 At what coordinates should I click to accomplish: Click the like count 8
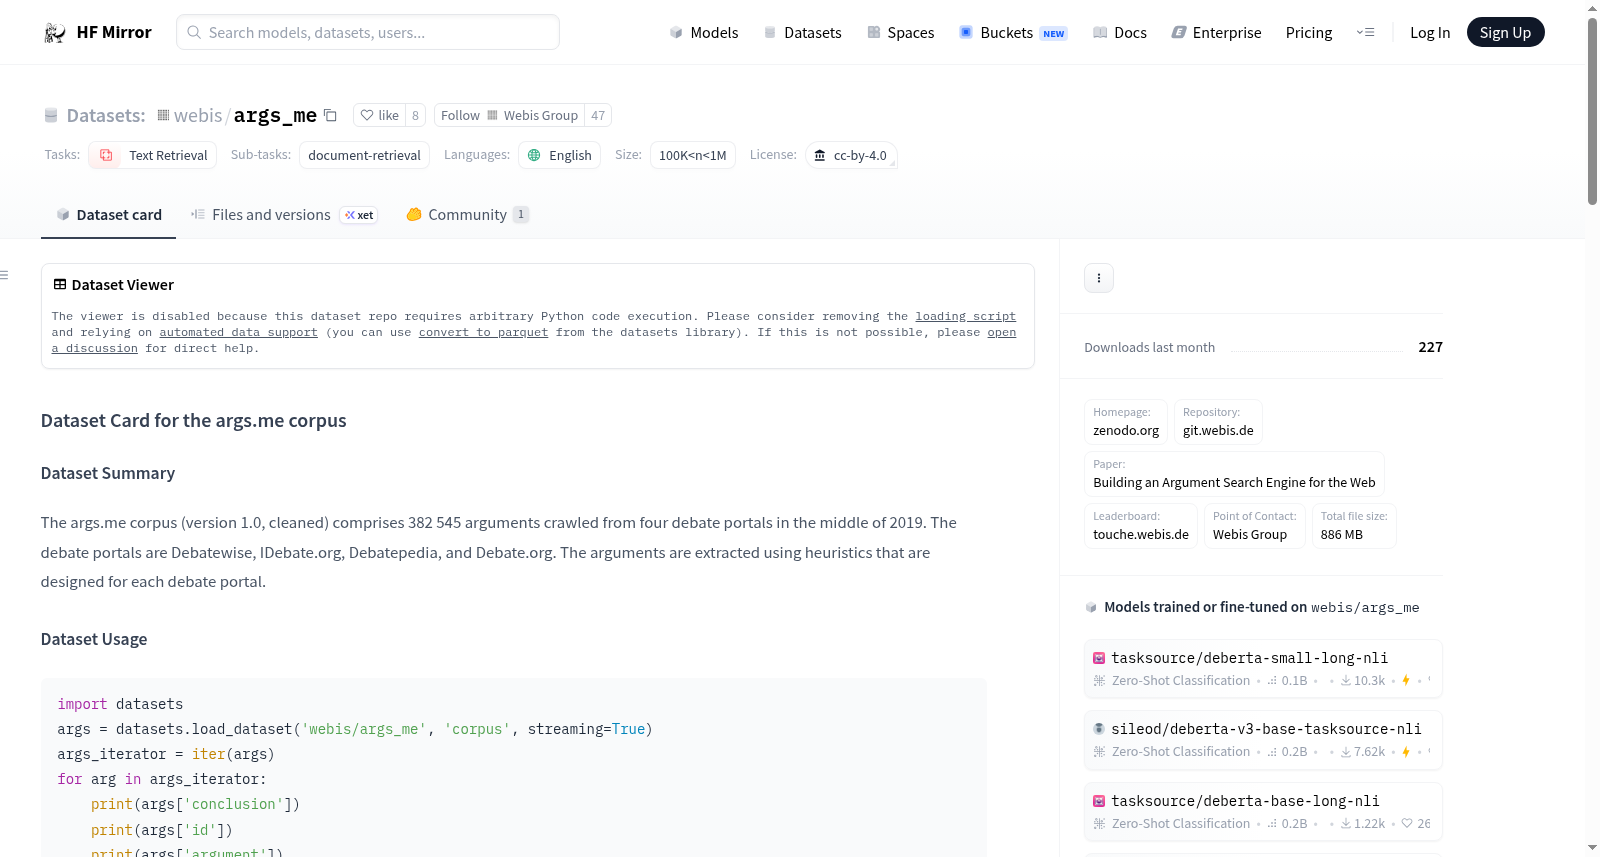tap(416, 115)
